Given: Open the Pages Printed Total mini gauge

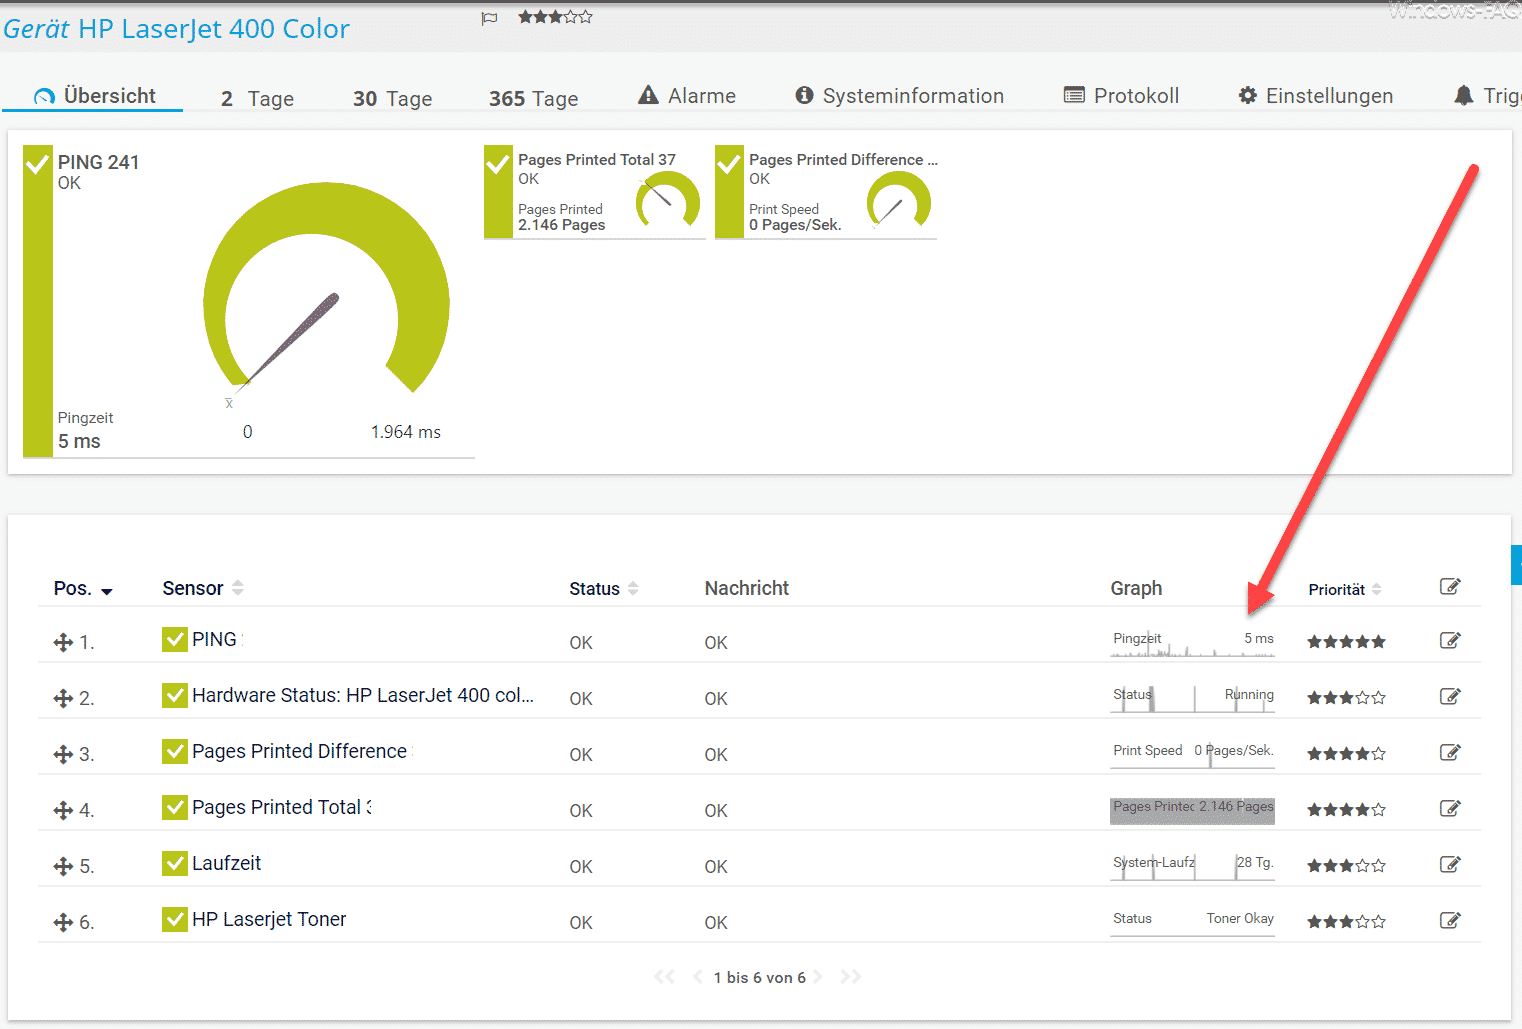Looking at the screenshot, I should point(668,200).
